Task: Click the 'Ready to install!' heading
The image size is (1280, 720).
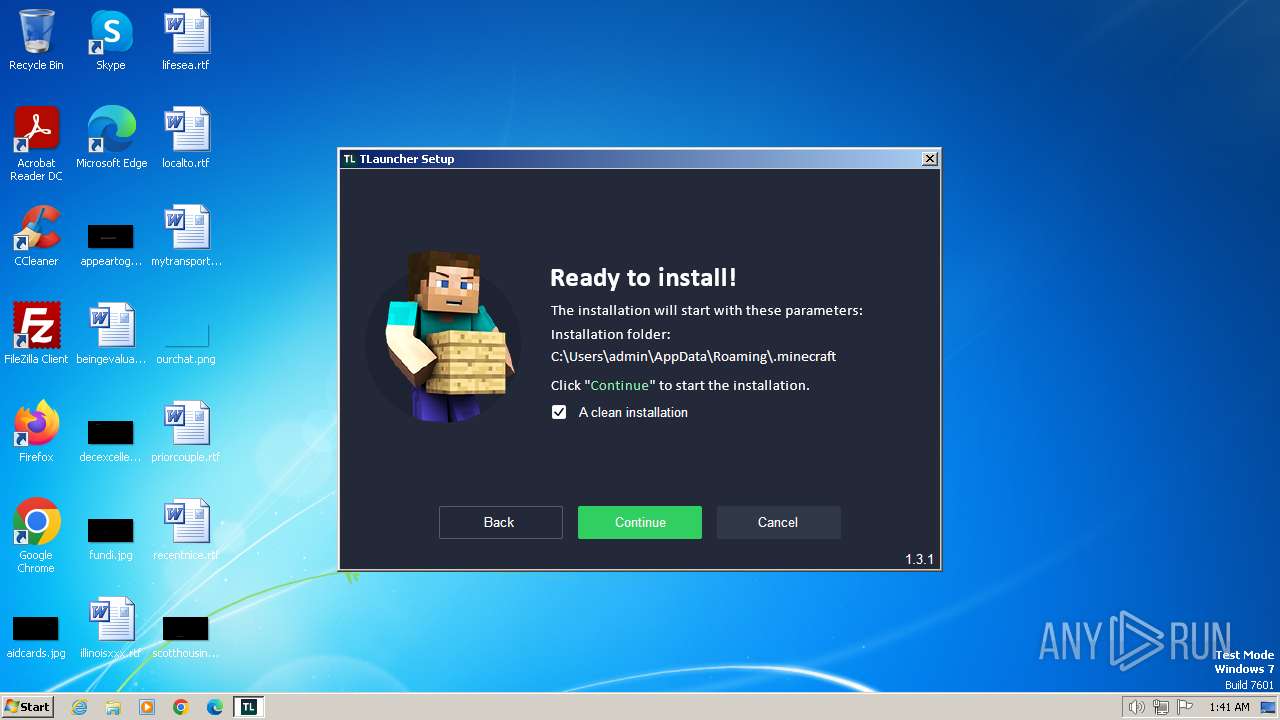Action: [643, 278]
